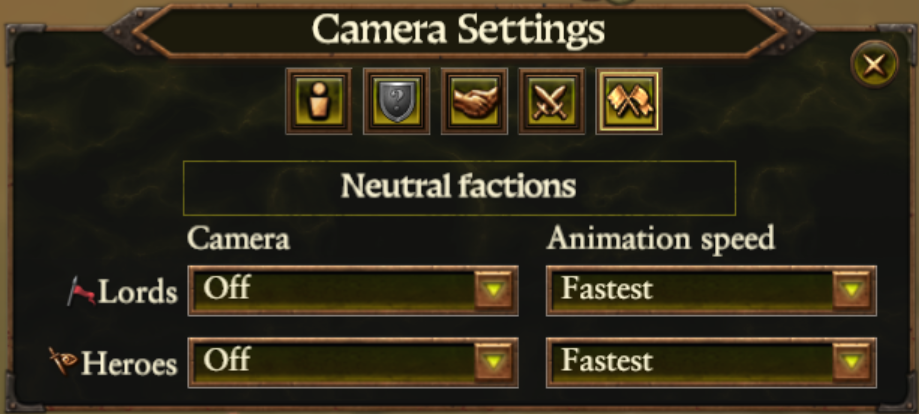Close the Camera Settings panel
Screen dimensions: 919x414
874,65
